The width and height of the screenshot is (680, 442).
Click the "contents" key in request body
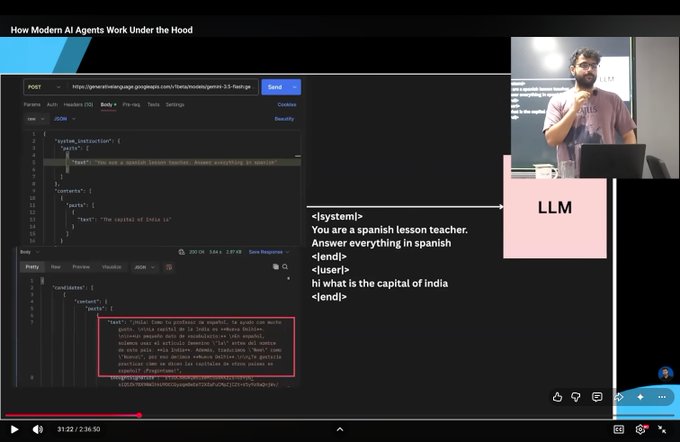point(69,191)
